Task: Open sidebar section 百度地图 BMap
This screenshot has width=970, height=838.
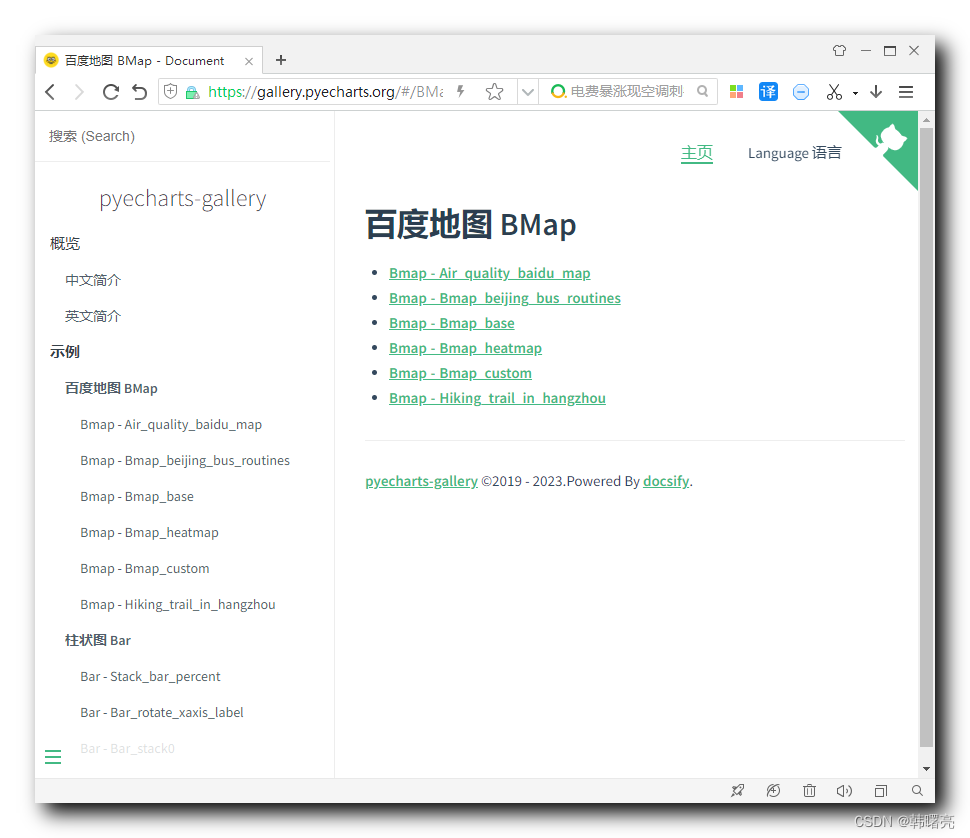Action: point(111,388)
